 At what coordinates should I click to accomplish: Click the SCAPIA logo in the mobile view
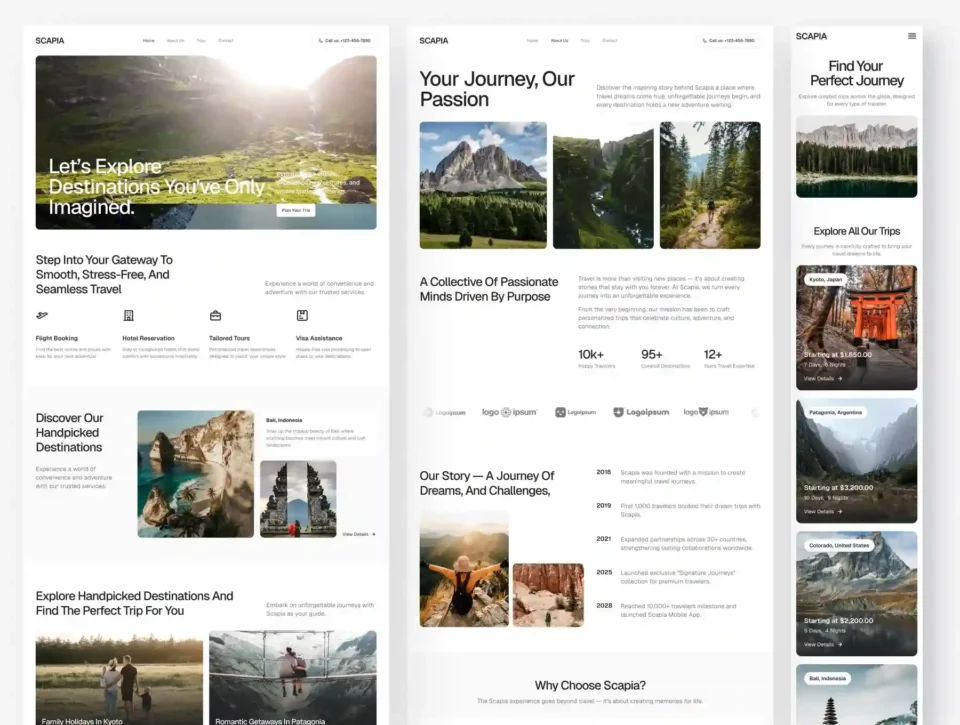pos(811,36)
